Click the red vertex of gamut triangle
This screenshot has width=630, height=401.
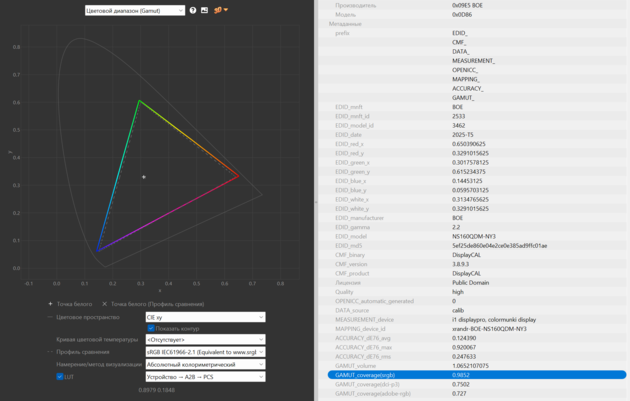point(238,176)
